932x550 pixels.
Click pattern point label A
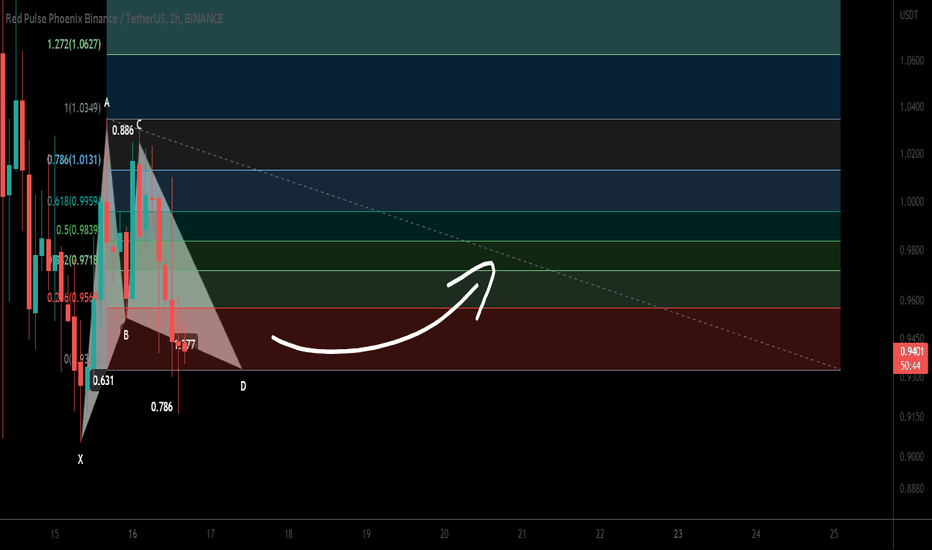107,103
